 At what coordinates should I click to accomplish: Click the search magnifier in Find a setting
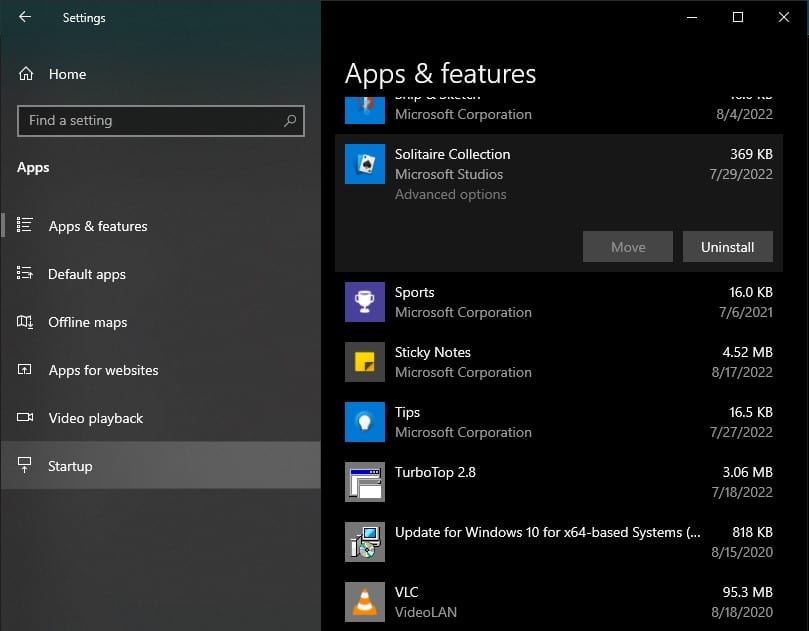[290, 120]
